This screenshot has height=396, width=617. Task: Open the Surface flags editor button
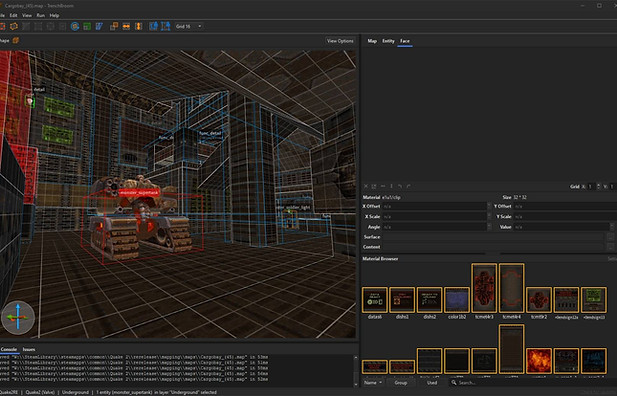pyautogui.click(x=610, y=237)
